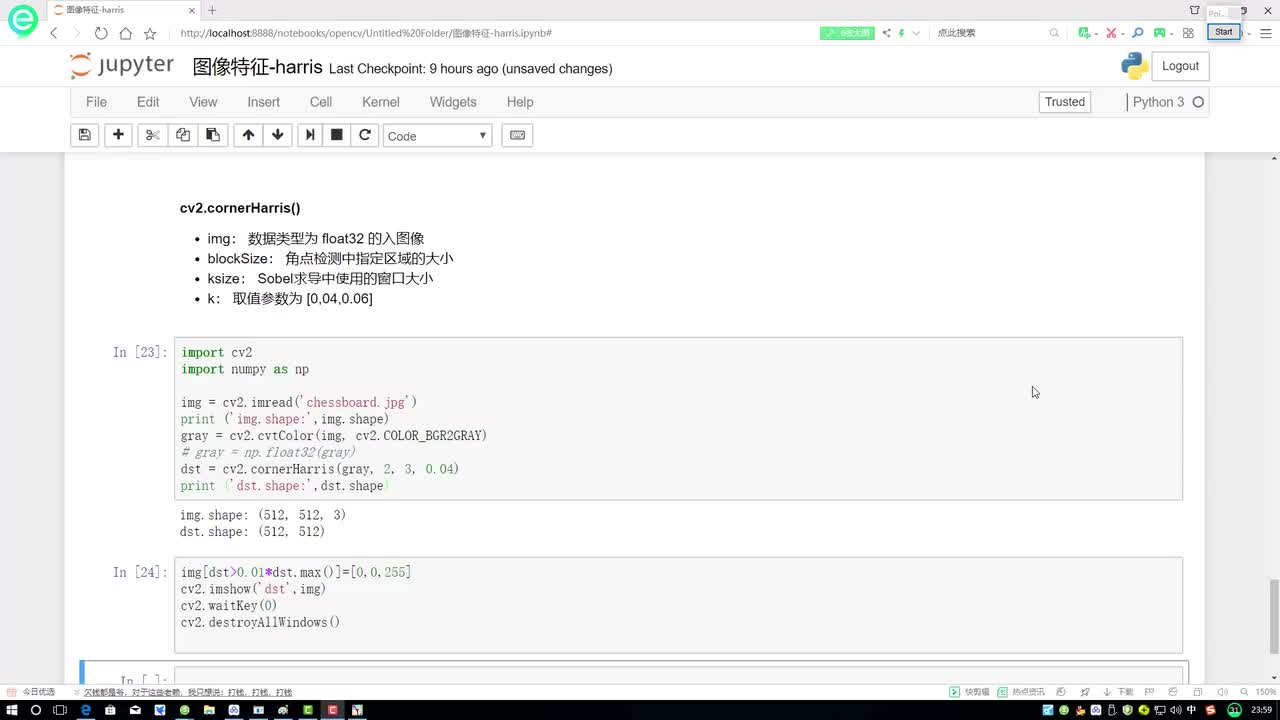Screen dimensions: 1280x720
Task: Open the browser screenshot scissors tool
Action: coord(1110,33)
